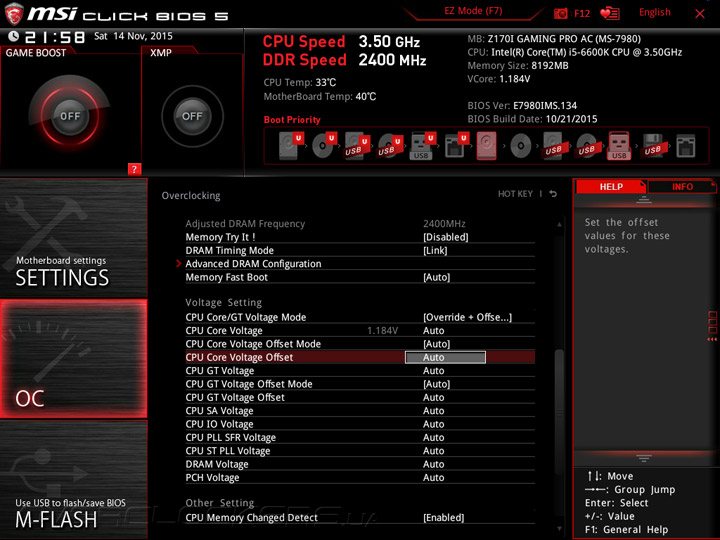Select the highlighted legacy hard disk boot device
The image size is (720, 540).
487,146
